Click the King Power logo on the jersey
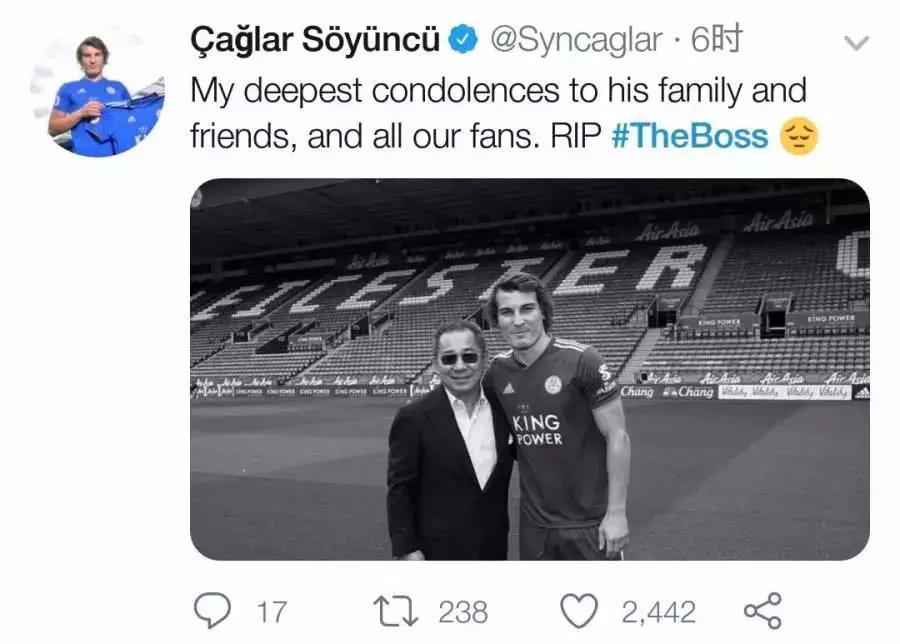The height and width of the screenshot is (644, 900). click(537, 430)
